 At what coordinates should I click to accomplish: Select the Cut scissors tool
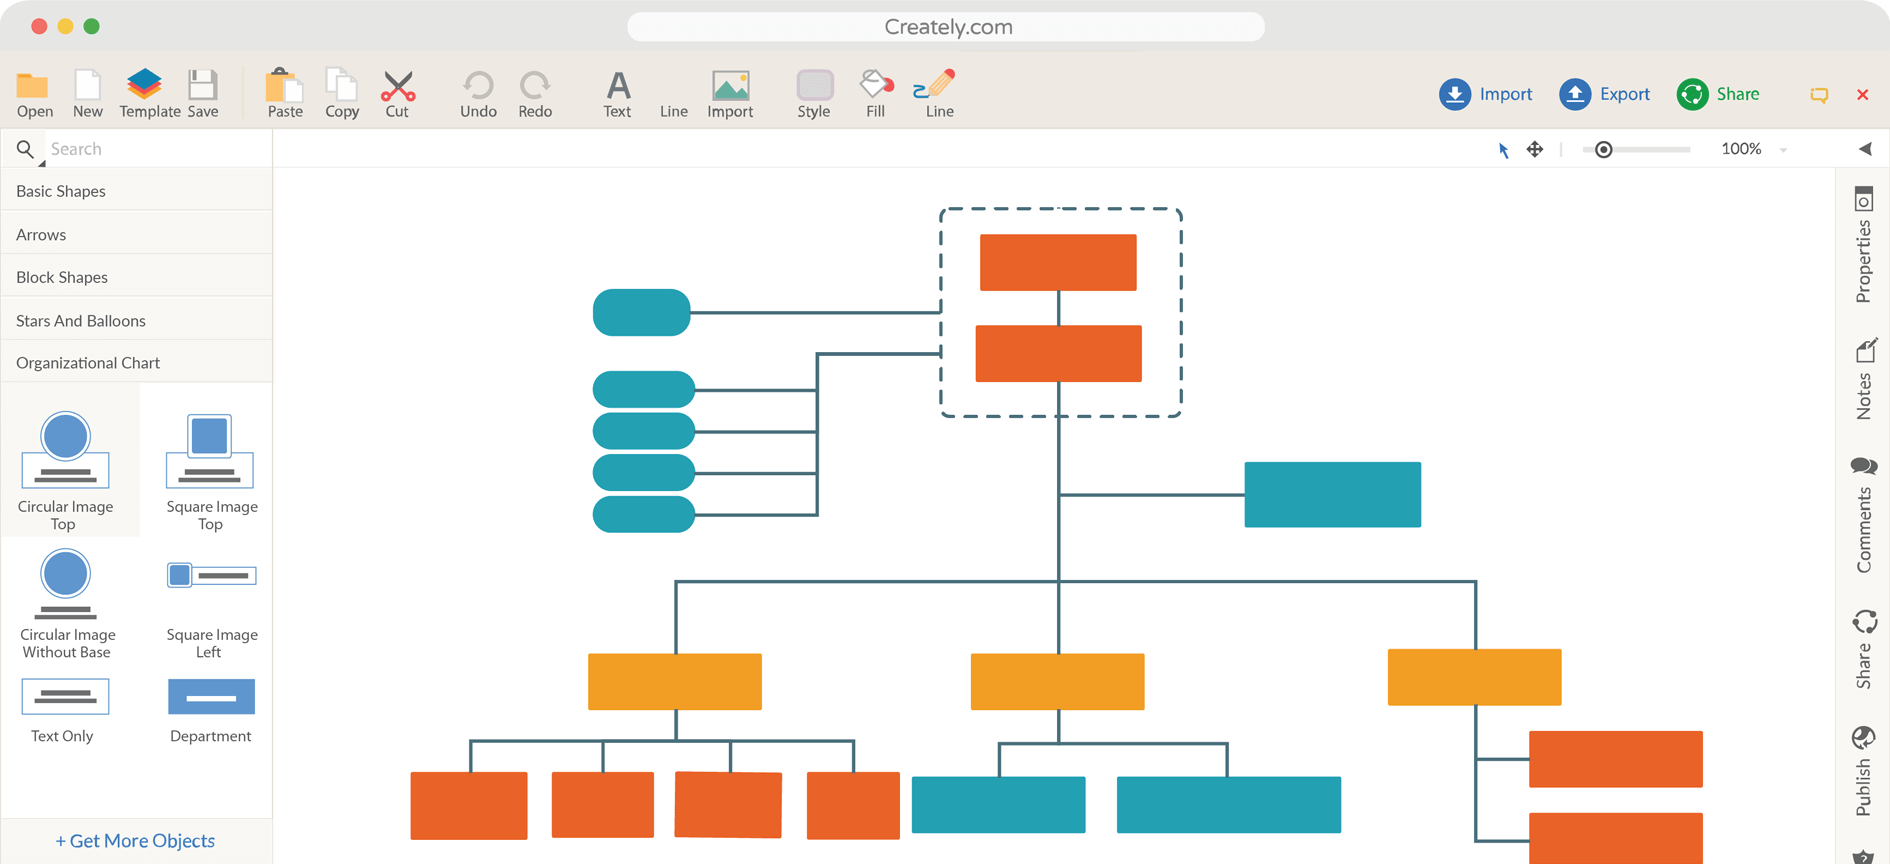pyautogui.click(x=398, y=86)
